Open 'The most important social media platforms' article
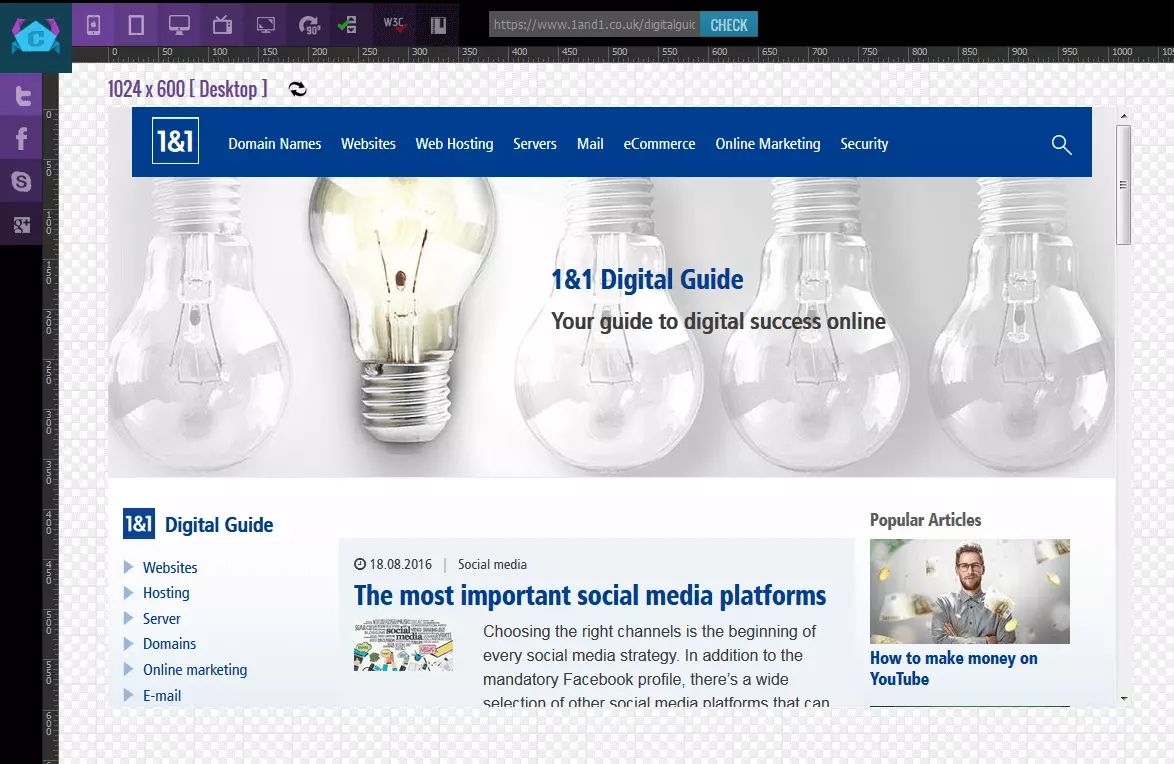The image size is (1174, 764). 590,596
